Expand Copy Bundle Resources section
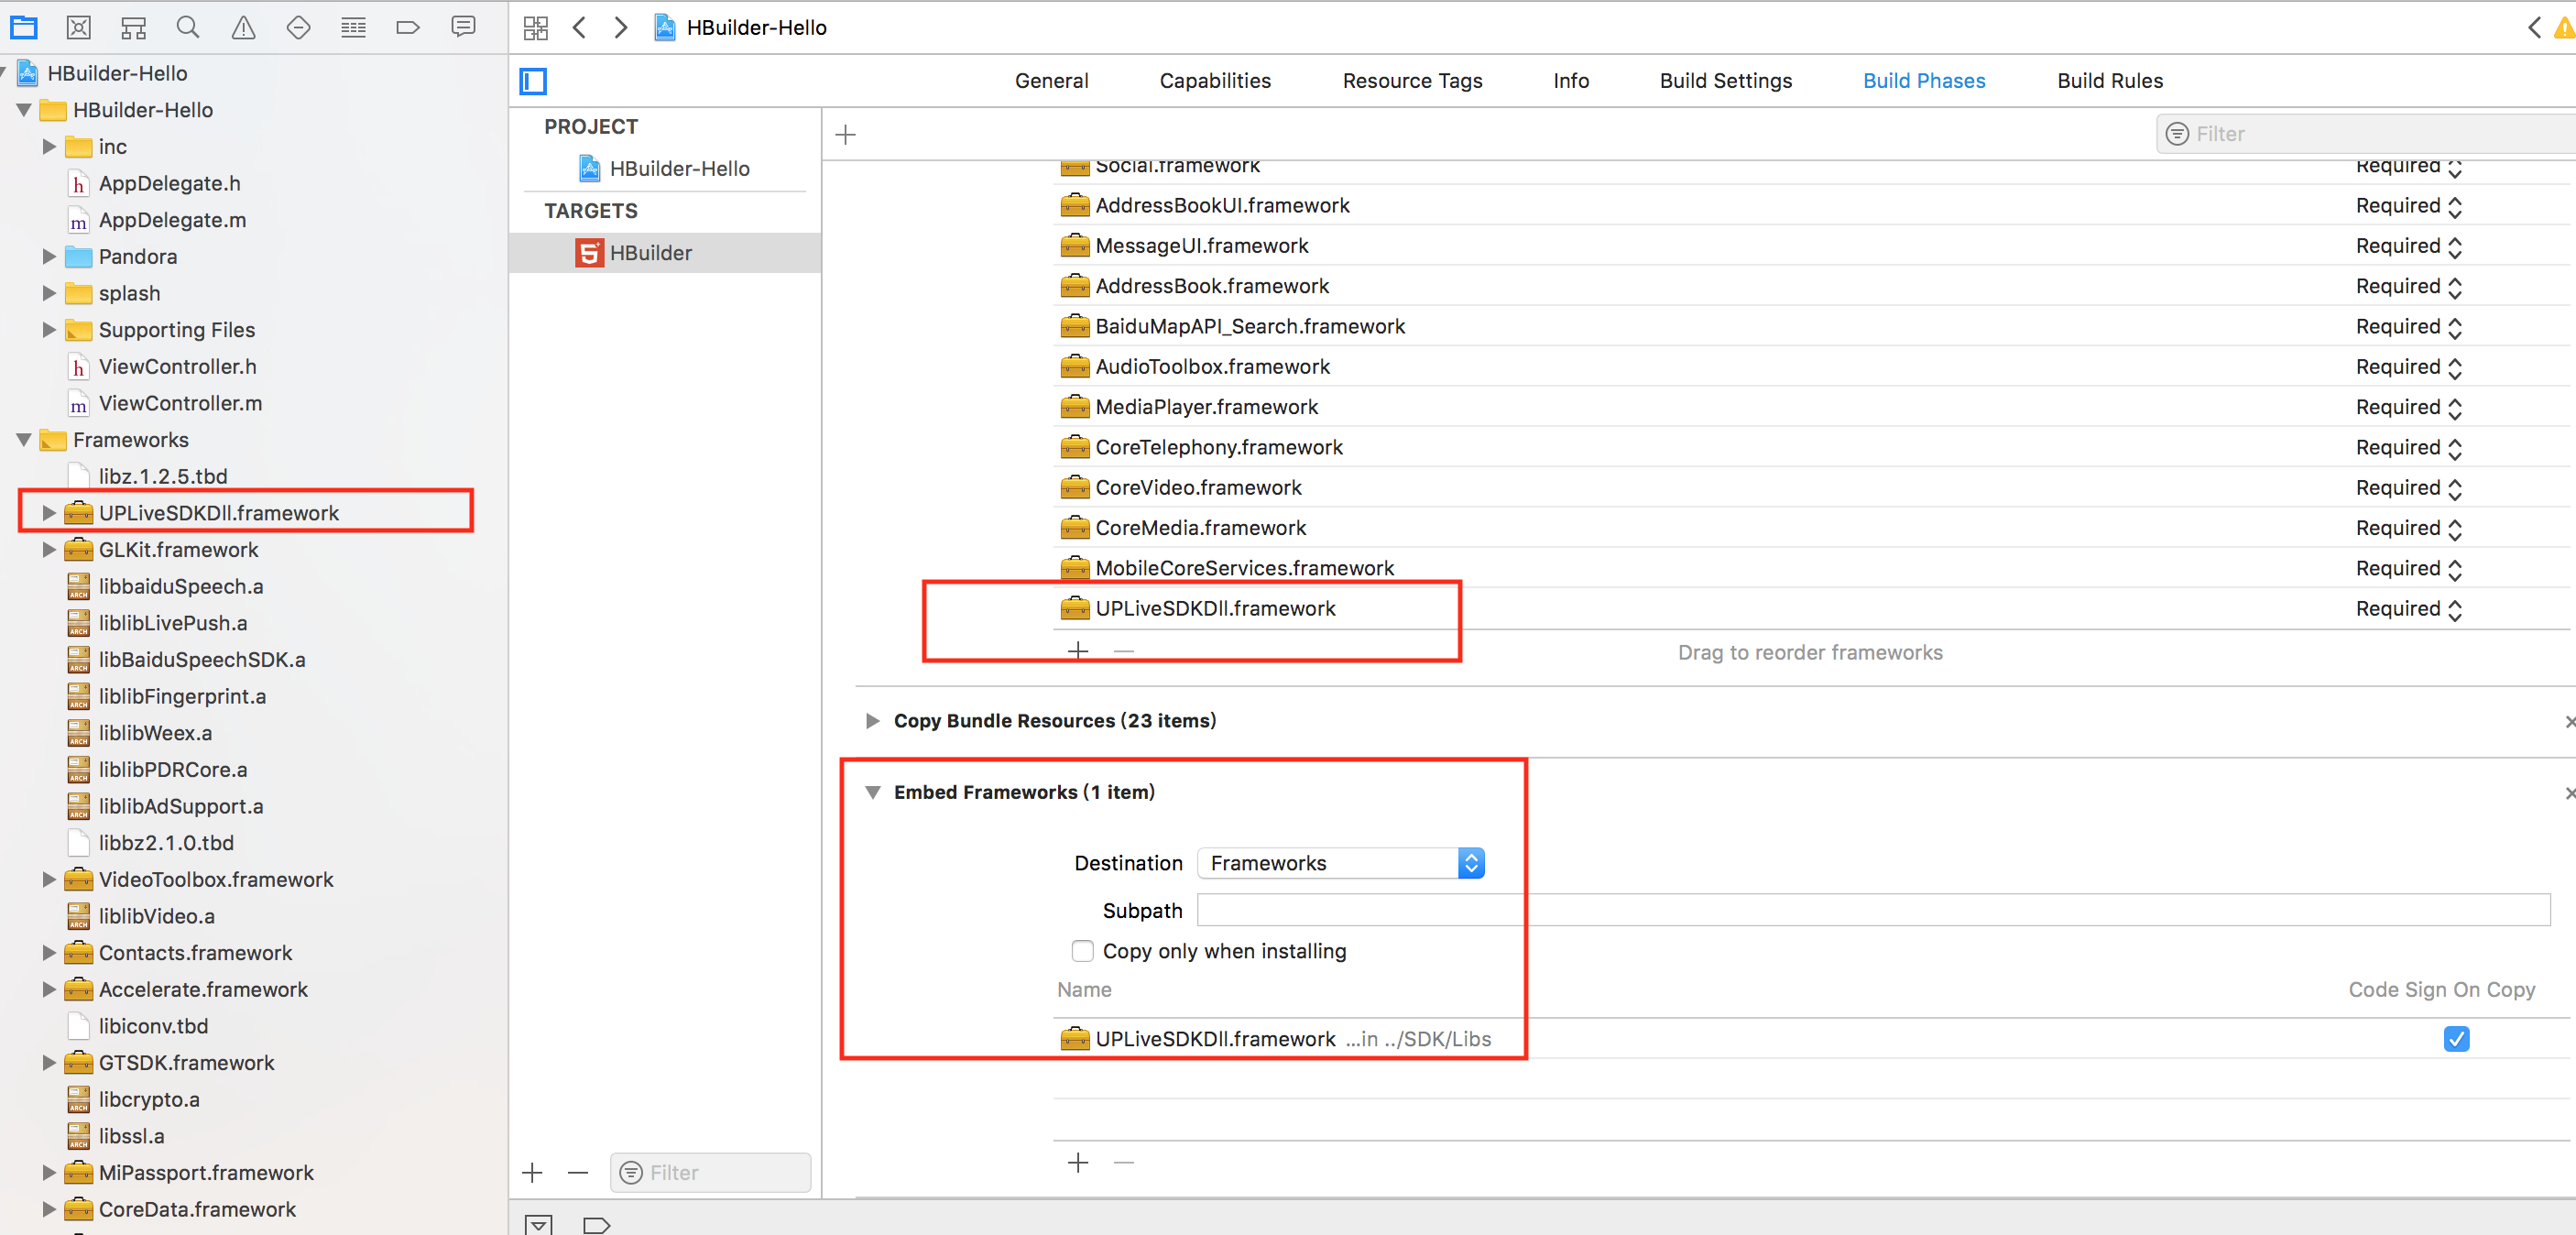2576x1235 pixels. (x=872, y=721)
